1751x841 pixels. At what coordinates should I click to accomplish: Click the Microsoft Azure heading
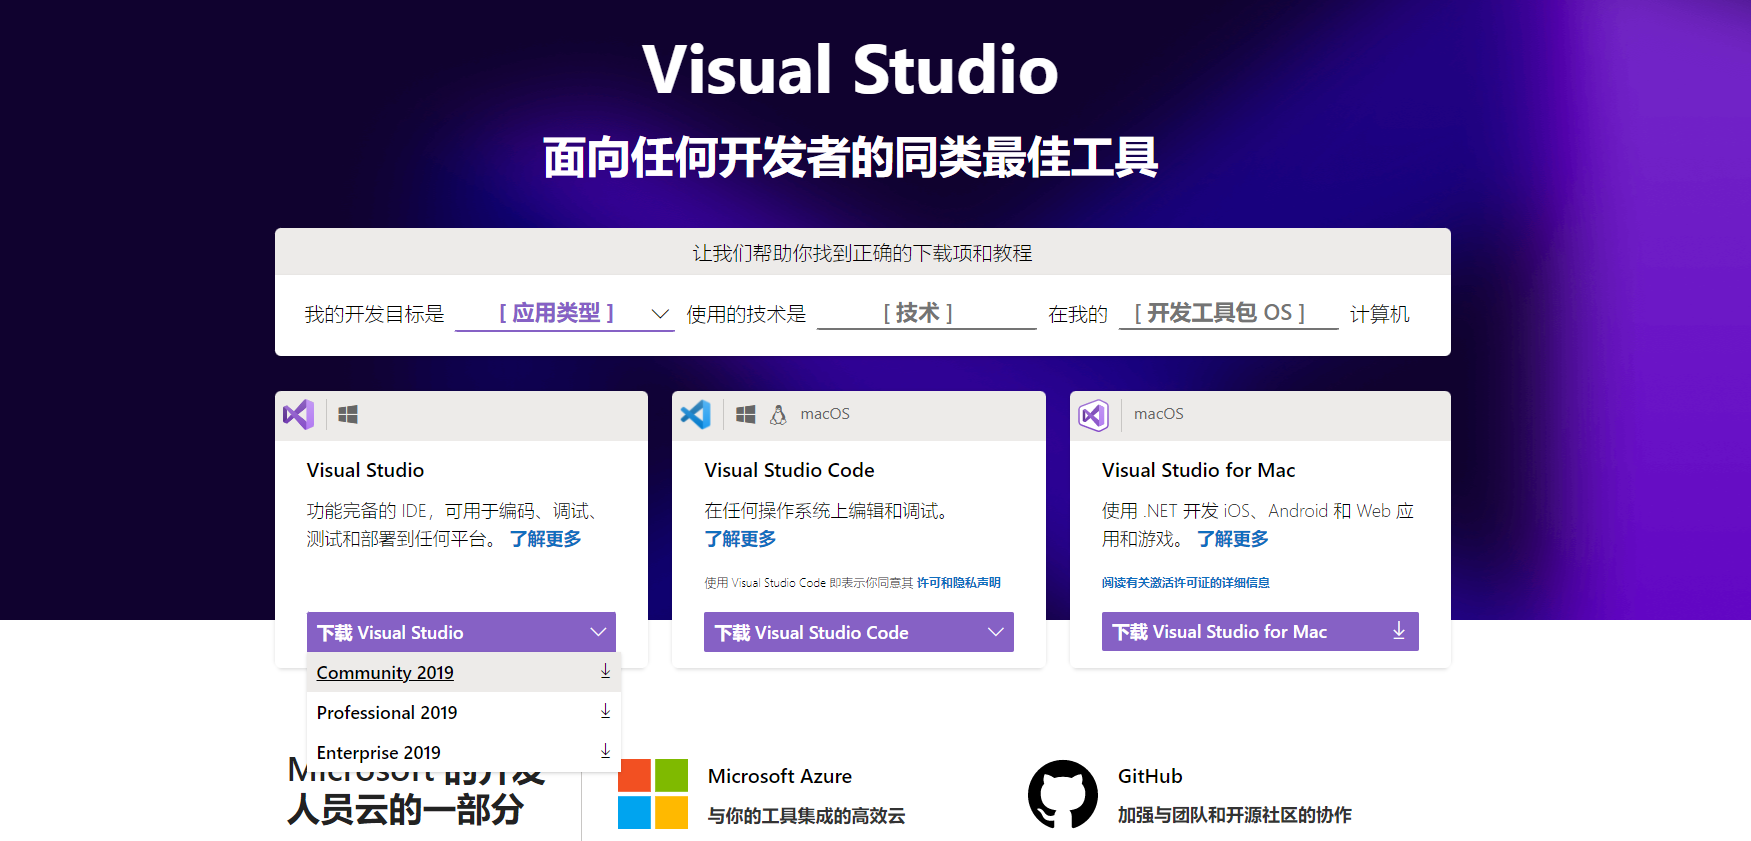780,776
